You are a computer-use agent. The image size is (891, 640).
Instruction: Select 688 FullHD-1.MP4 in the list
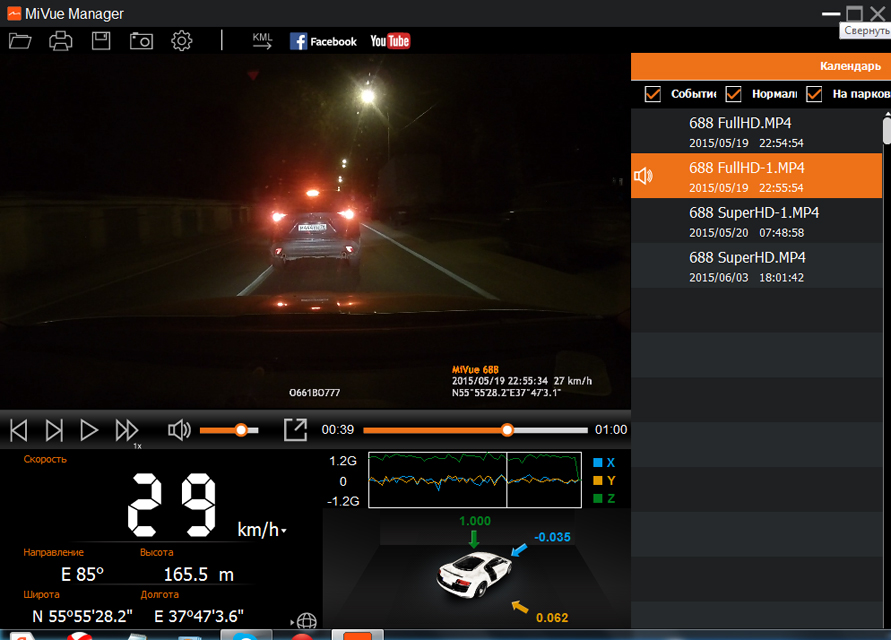pyautogui.click(x=756, y=176)
